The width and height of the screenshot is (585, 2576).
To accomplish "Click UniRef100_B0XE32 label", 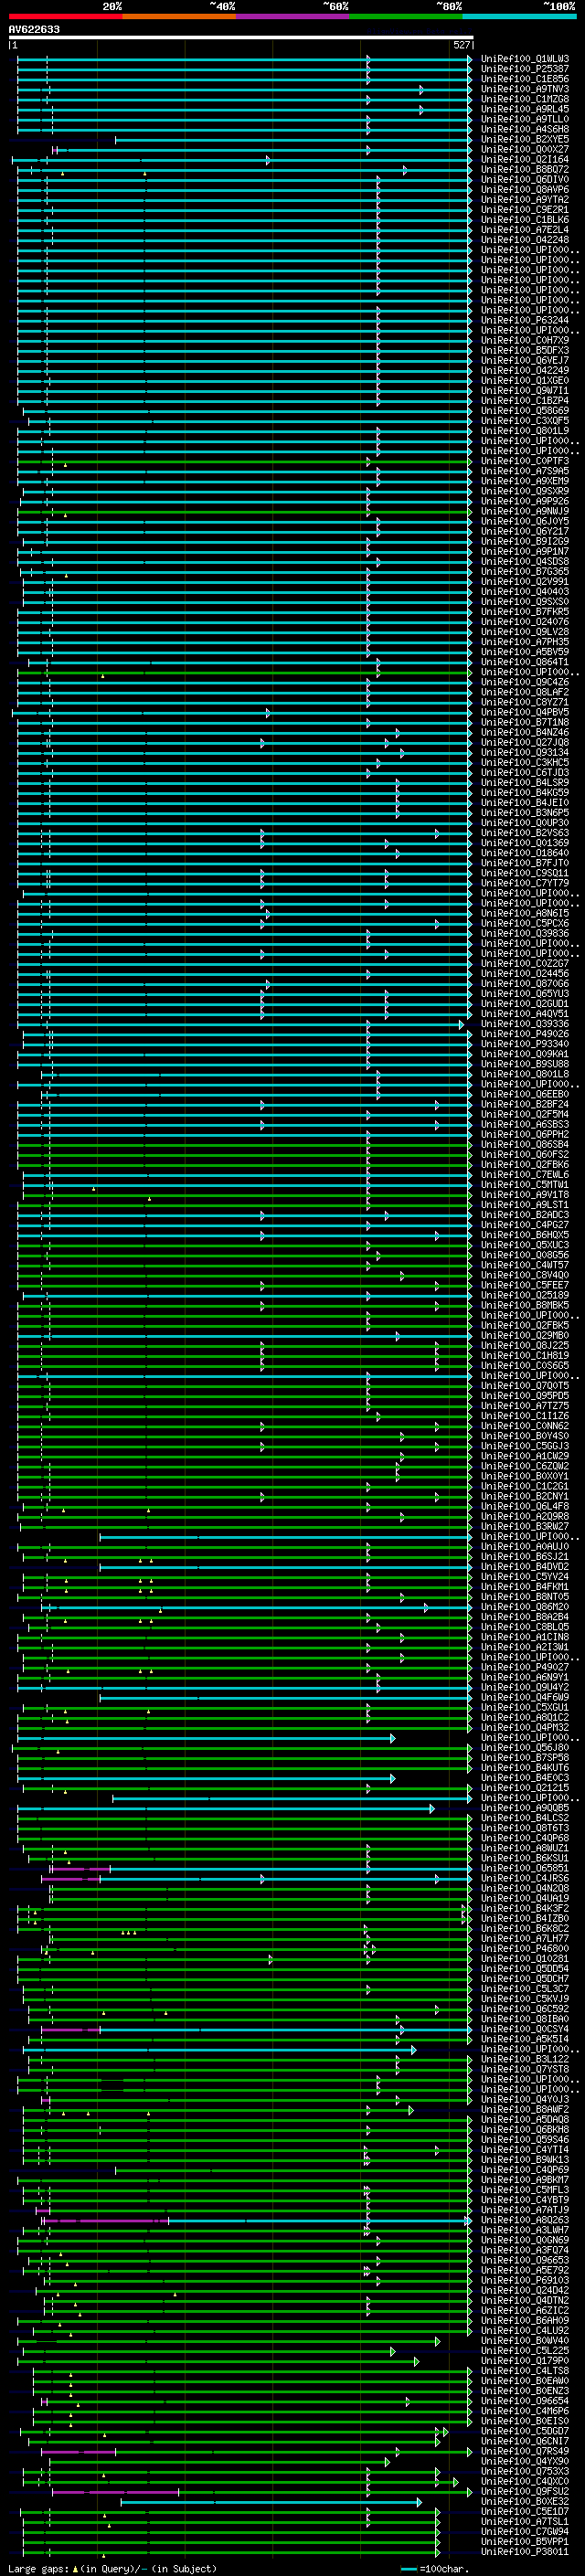I will pos(525,2501).
